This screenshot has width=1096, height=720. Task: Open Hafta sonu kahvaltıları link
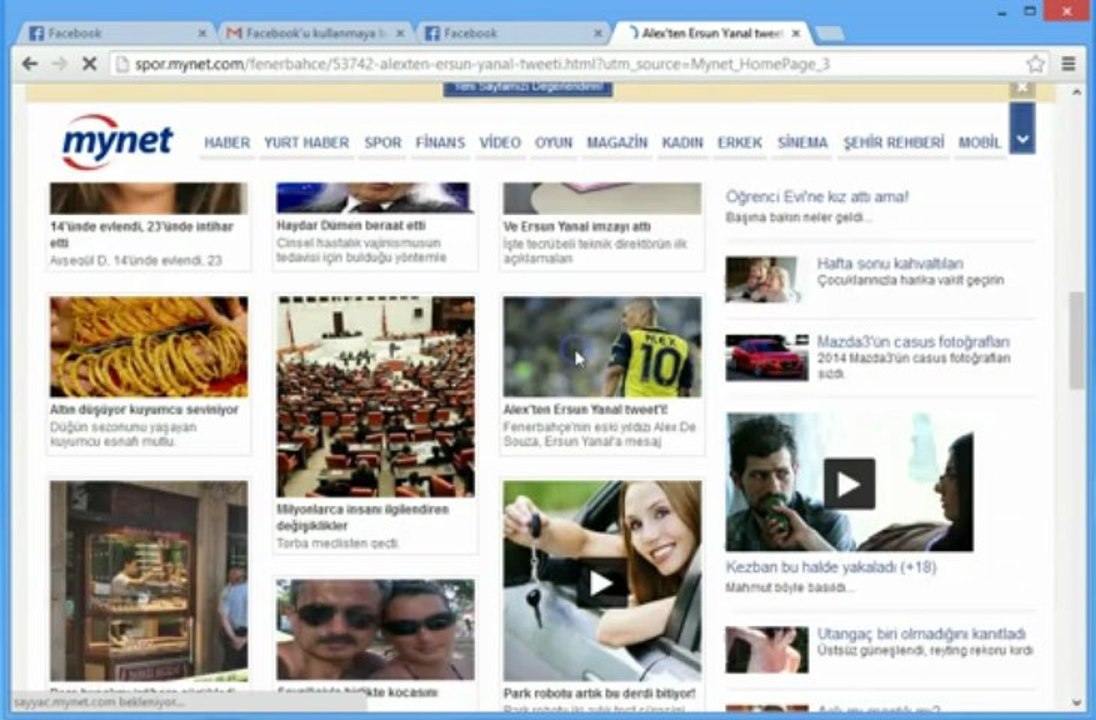pyautogui.click(x=890, y=264)
